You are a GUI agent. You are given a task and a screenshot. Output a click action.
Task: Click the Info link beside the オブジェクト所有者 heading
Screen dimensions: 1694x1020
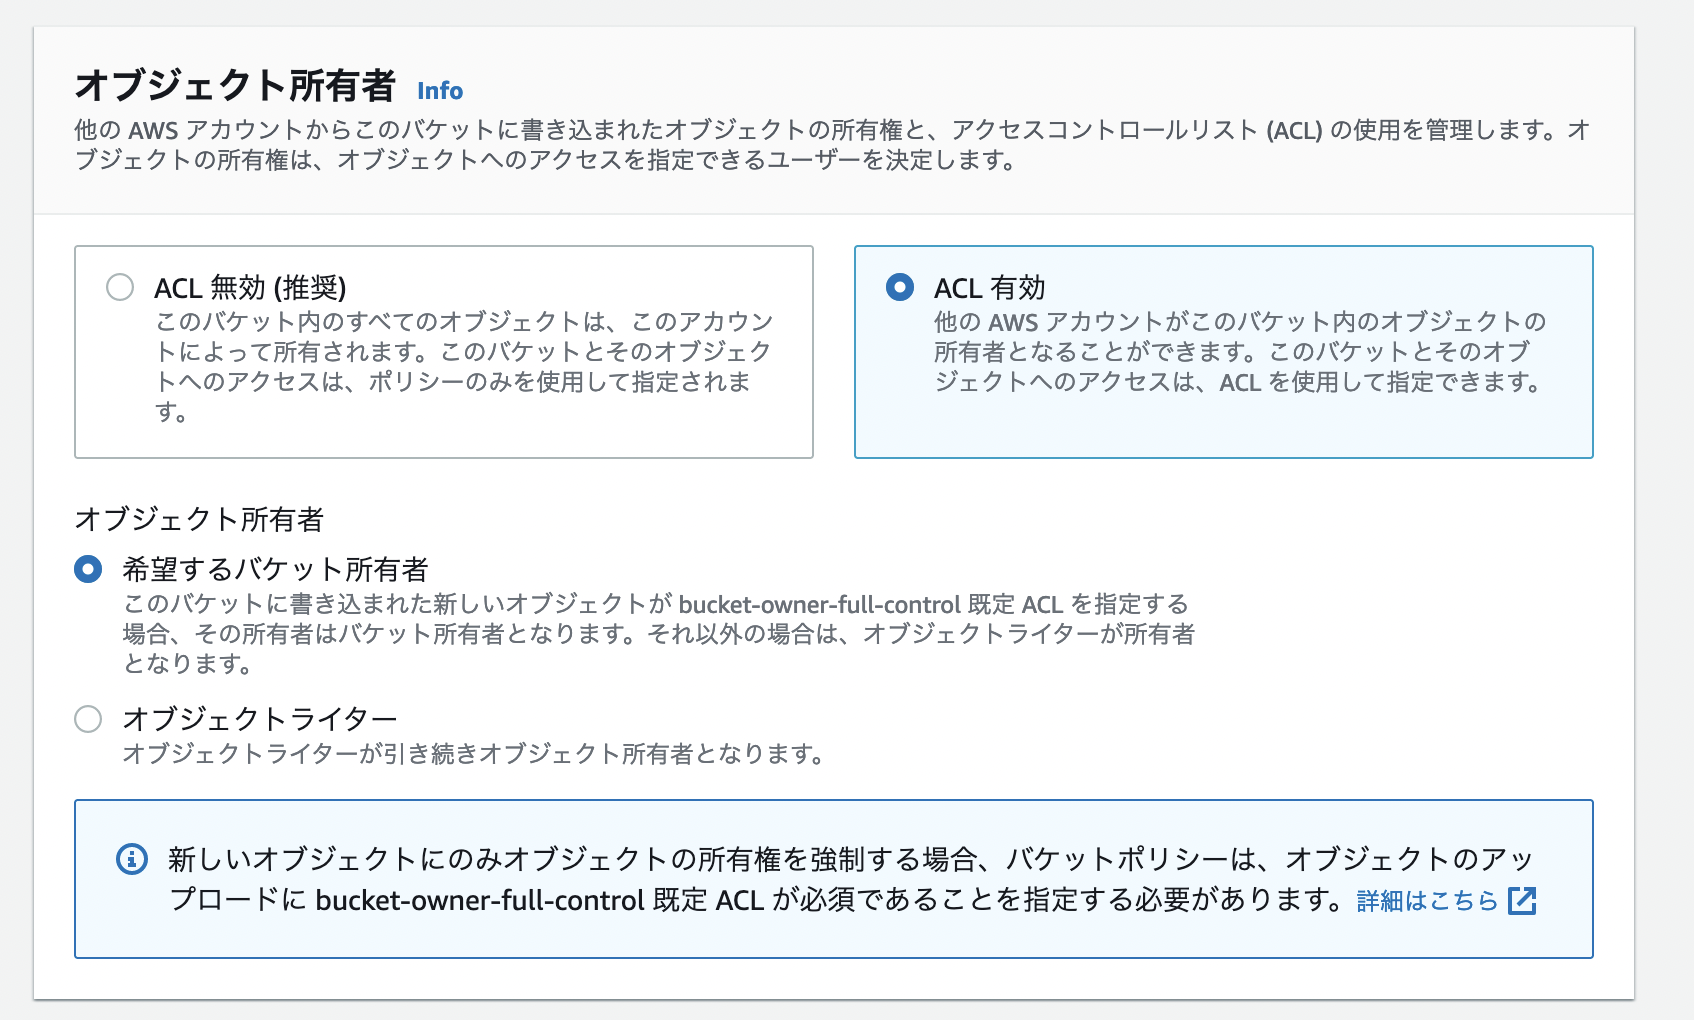[x=440, y=91]
